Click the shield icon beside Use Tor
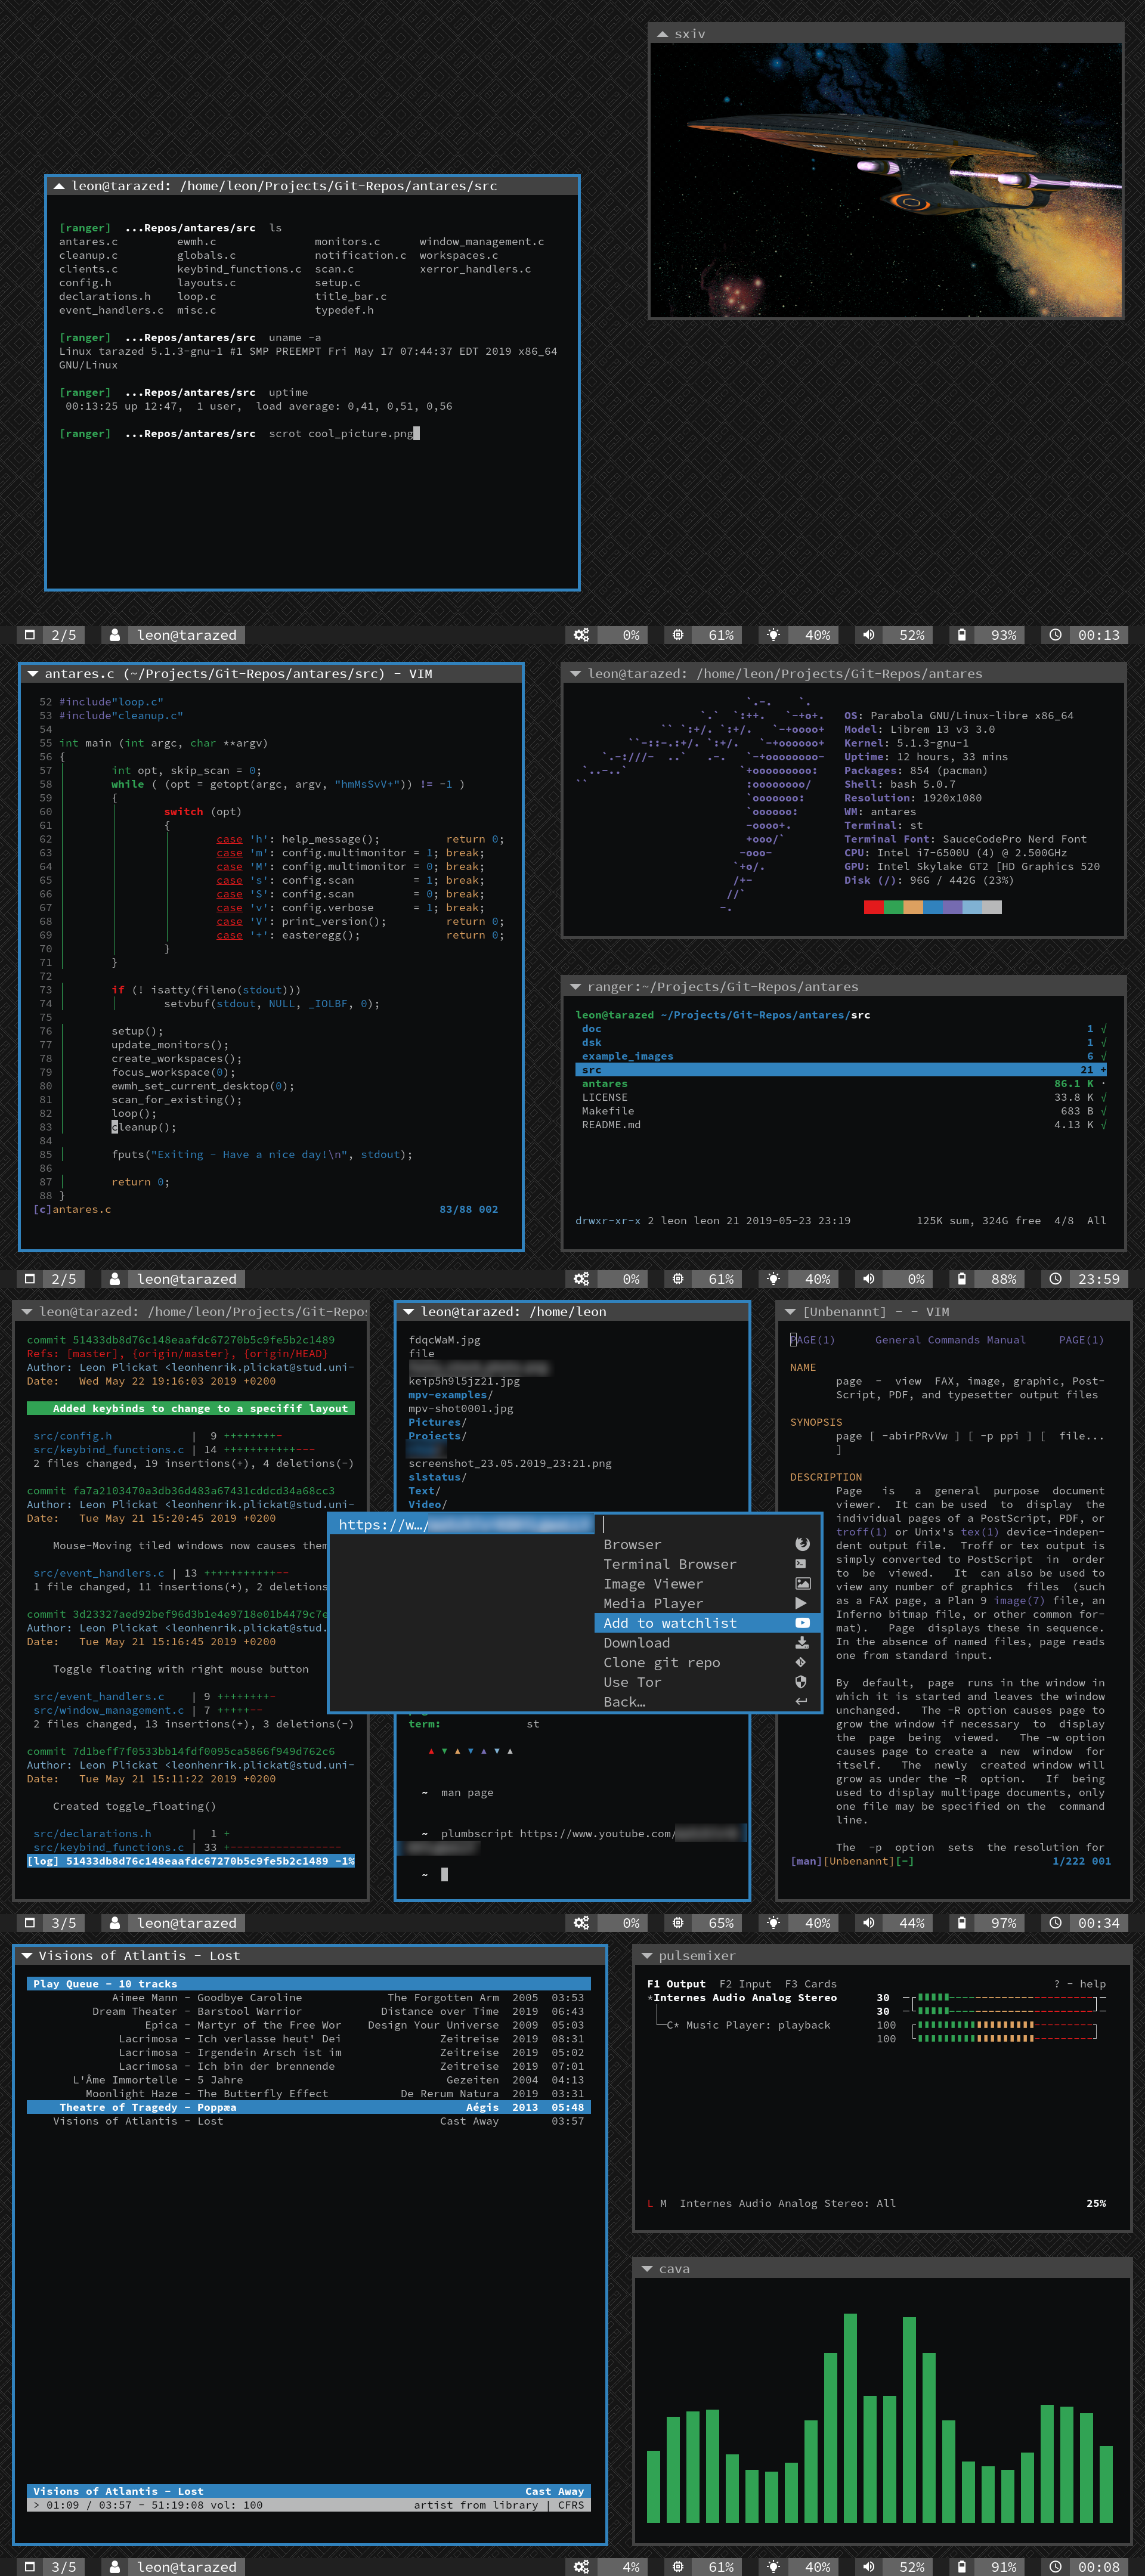 click(801, 1682)
